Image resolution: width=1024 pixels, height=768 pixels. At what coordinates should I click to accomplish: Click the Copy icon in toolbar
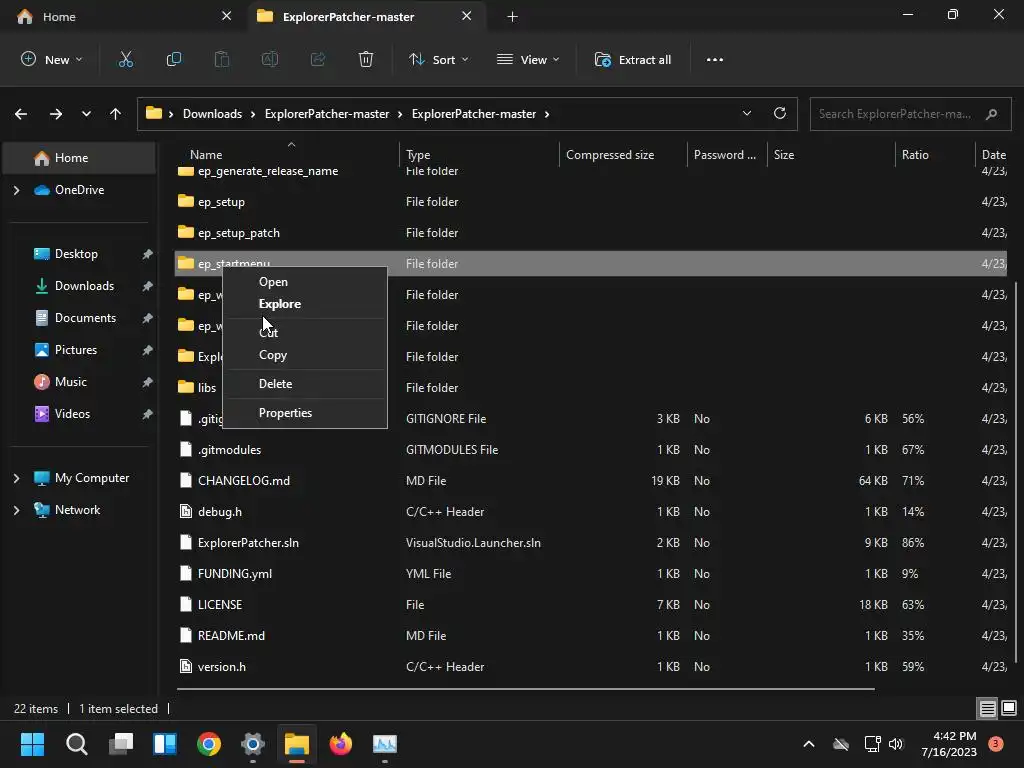pos(174,59)
